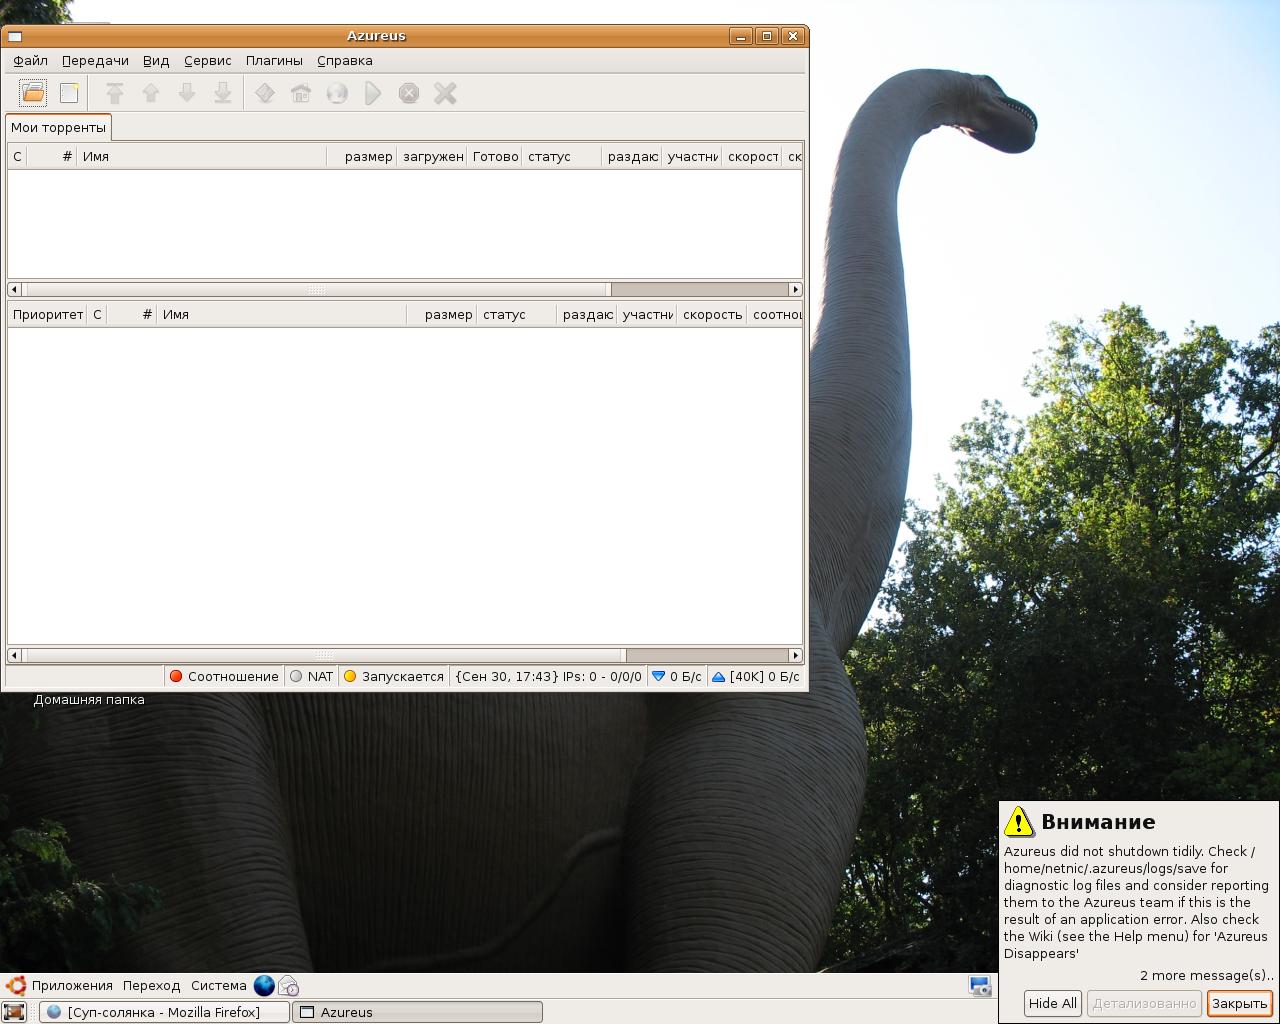This screenshot has height=1024, width=1280.
Task: Click the '2 more message(s)' text
Action: 1206,975
